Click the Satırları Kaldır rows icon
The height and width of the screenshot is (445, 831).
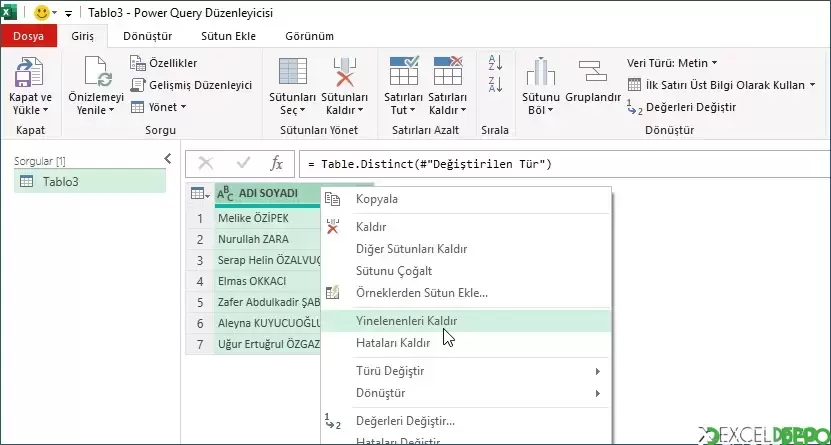(x=448, y=71)
